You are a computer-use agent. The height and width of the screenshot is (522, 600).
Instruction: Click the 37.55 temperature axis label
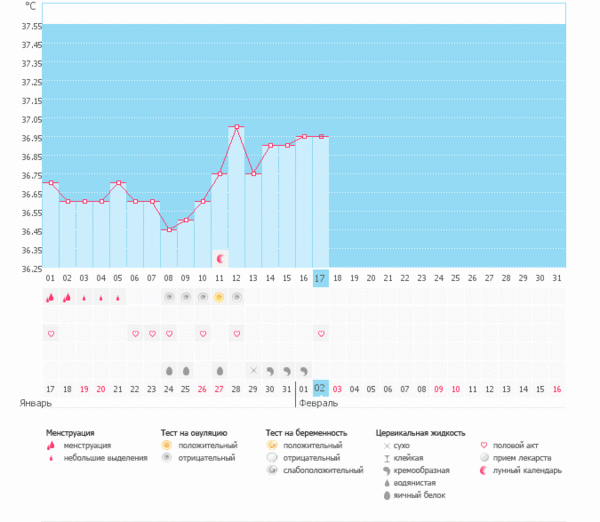click(x=32, y=26)
